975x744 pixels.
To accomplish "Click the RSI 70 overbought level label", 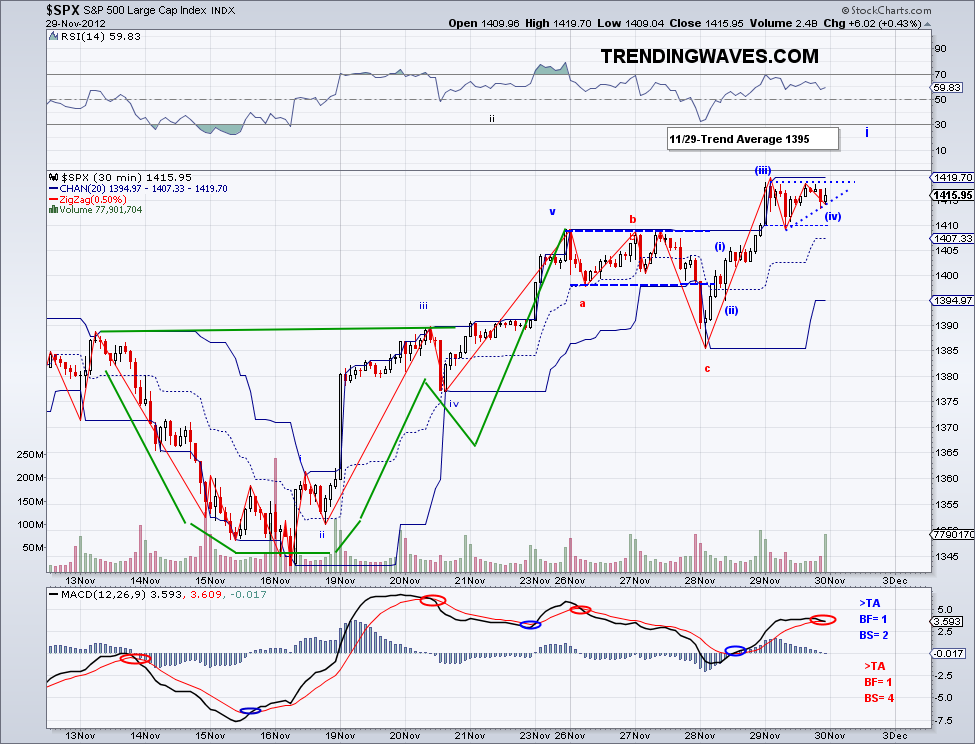I will click(x=940, y=75).
